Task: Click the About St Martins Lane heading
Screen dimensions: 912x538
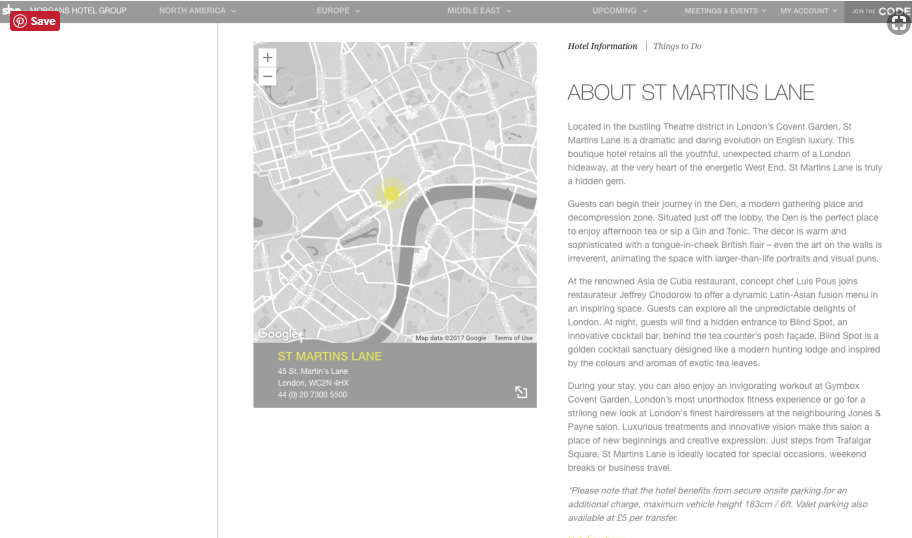Action: (x=690, y=92)
